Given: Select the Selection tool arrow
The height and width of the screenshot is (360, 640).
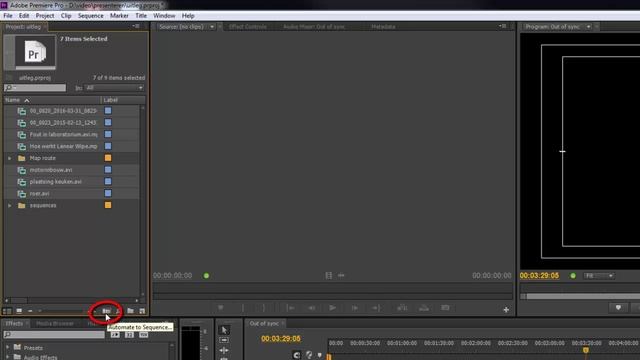Looking at the screenshot, I should tap(224, 330).
